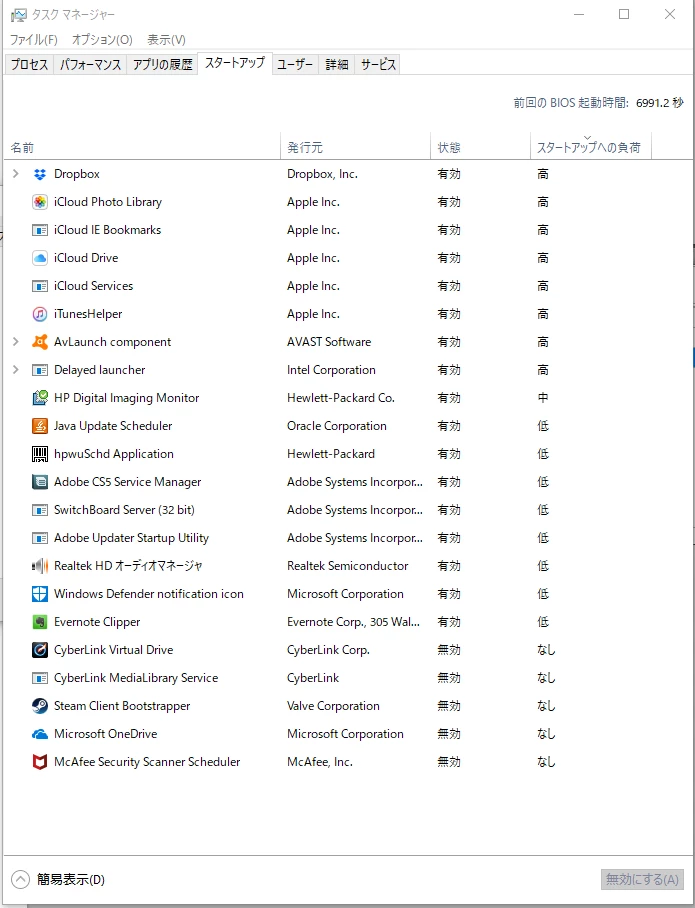Screen dimensions: 695x908
Task: Switch to the サービス tab
Action: coord(378,64)
